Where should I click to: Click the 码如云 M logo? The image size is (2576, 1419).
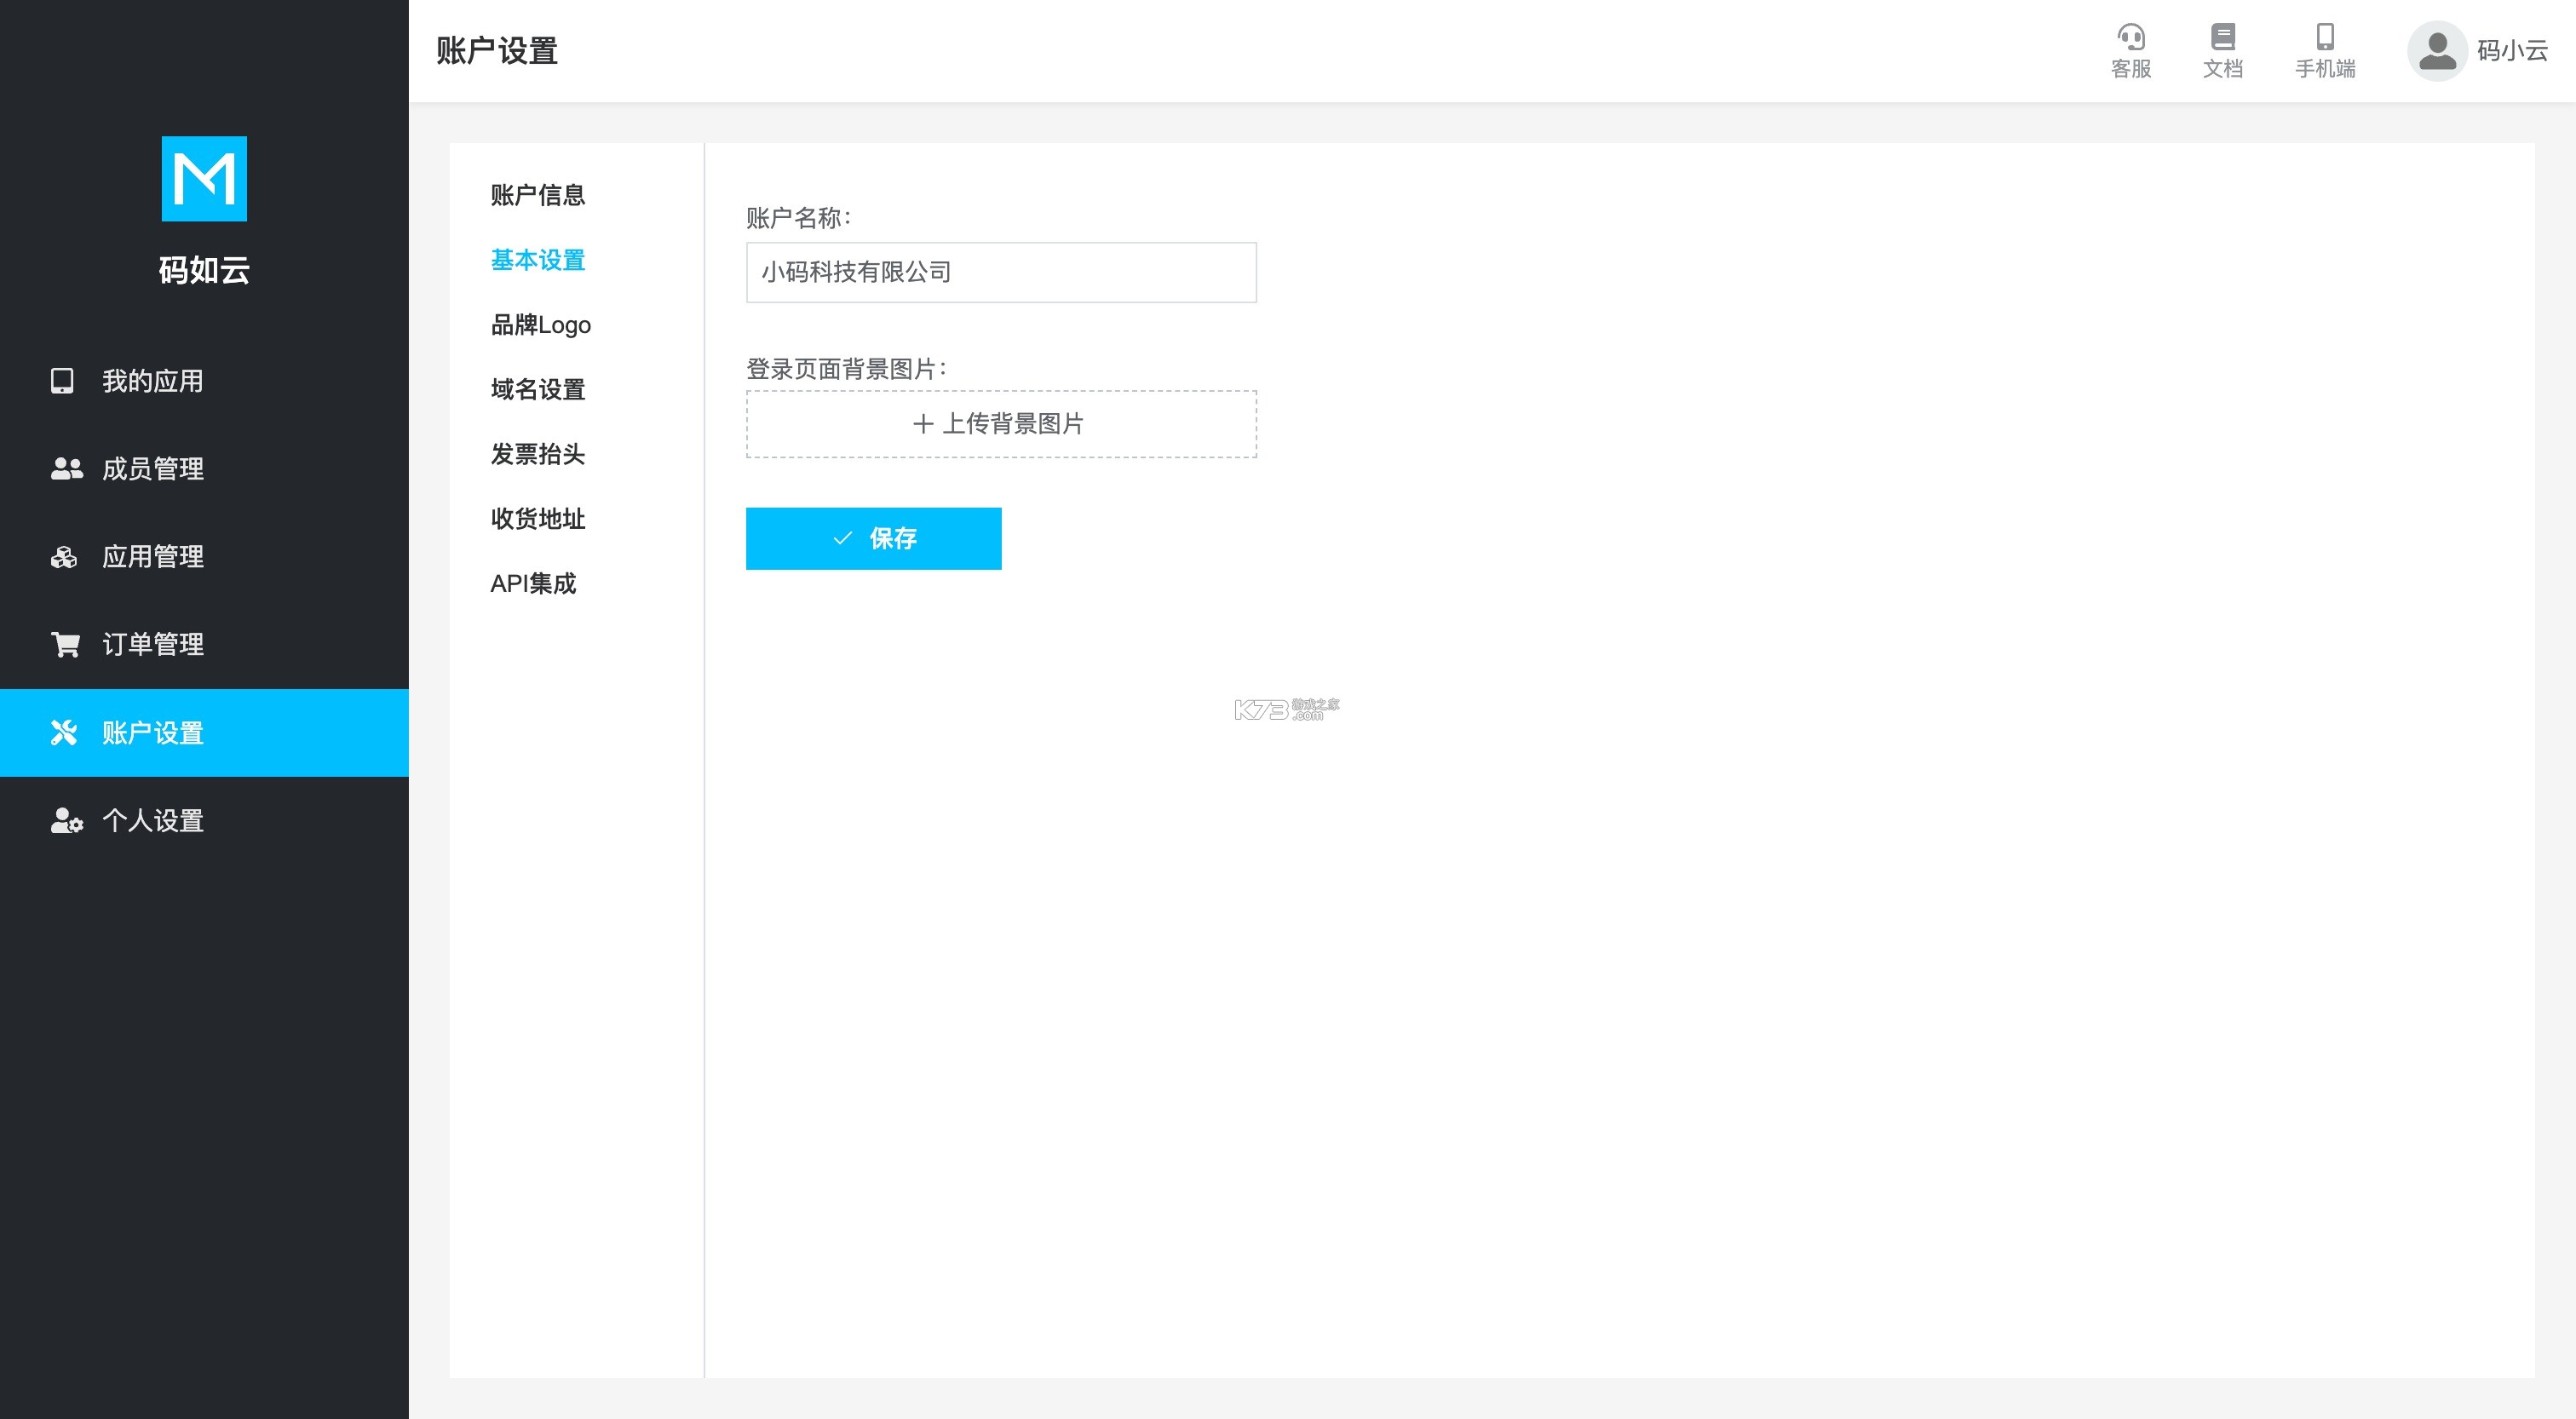click(x=204, y=178)
